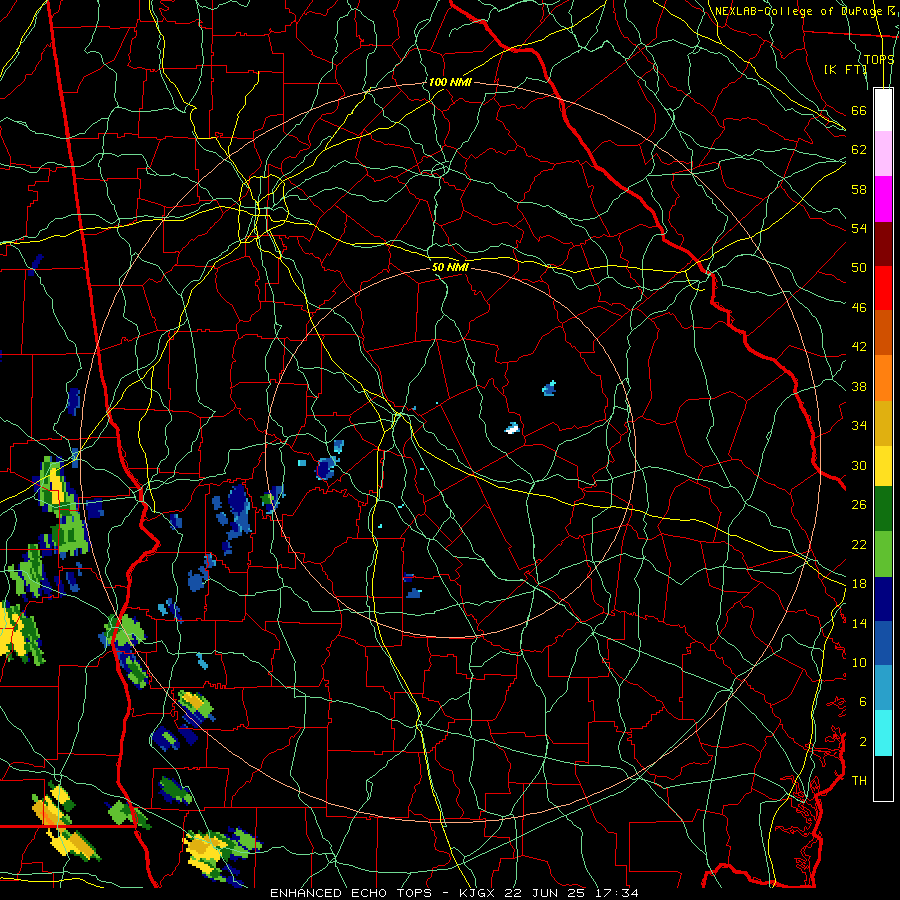Click the NEXLAB-College of DuPage credit text
Image resolution: width=900 pixels, height=900 pixels.
tap(798, 11)
